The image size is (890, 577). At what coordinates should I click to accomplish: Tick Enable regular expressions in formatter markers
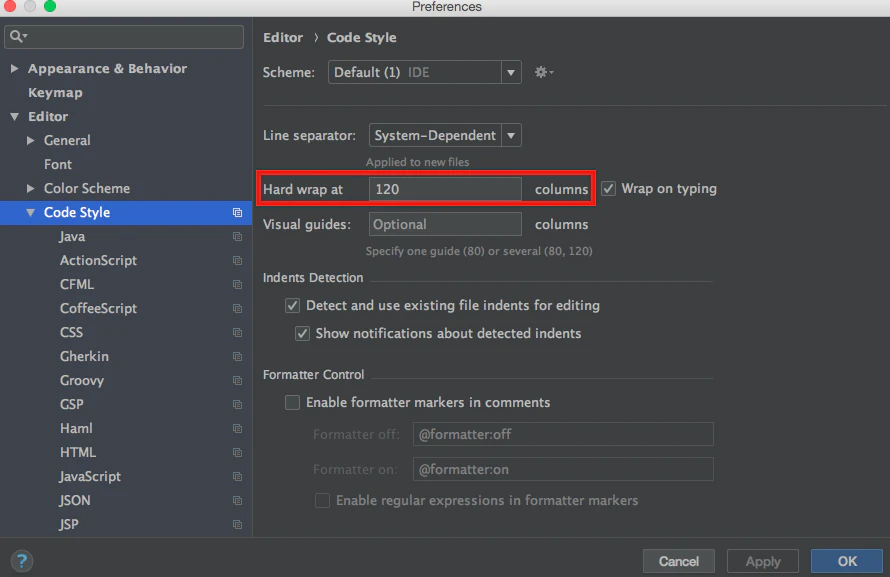click(x=322, y=500)
